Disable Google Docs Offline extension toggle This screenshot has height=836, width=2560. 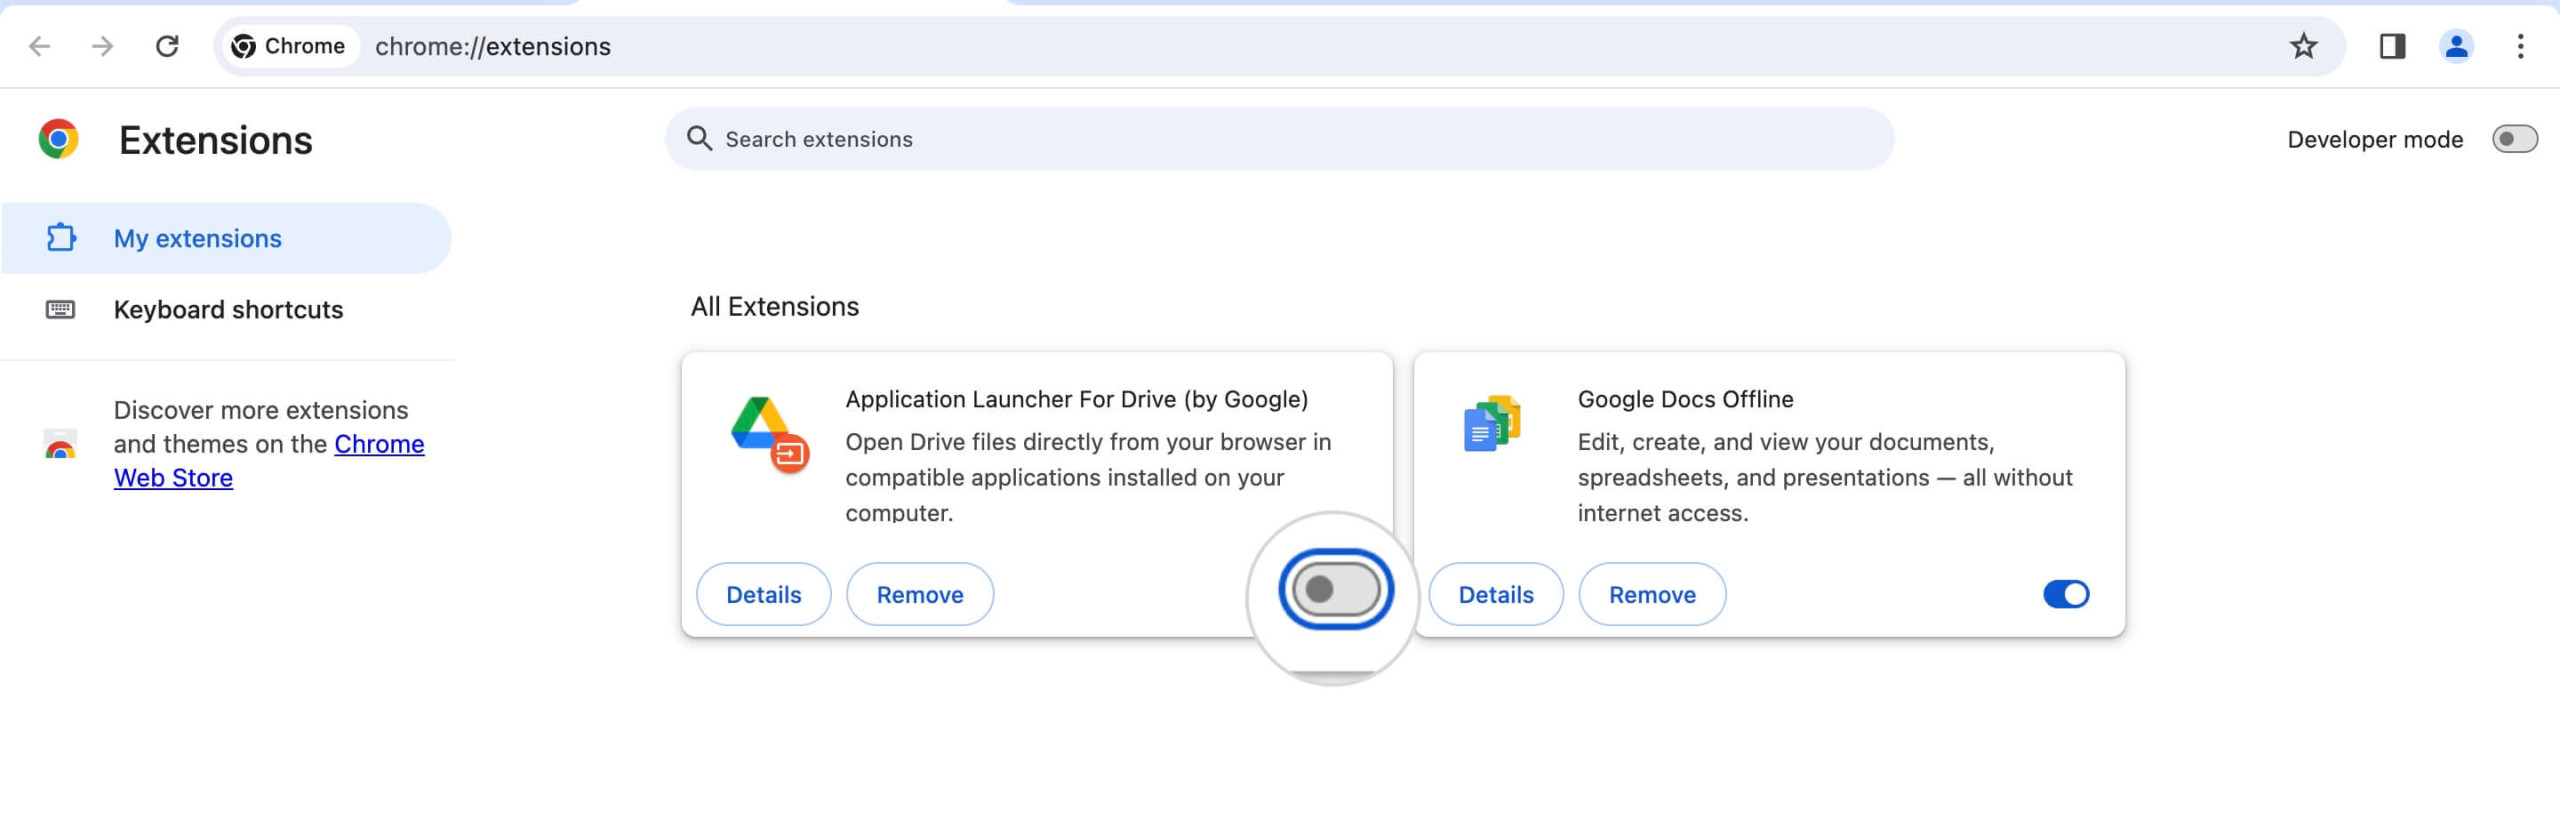coord(2066,594)
